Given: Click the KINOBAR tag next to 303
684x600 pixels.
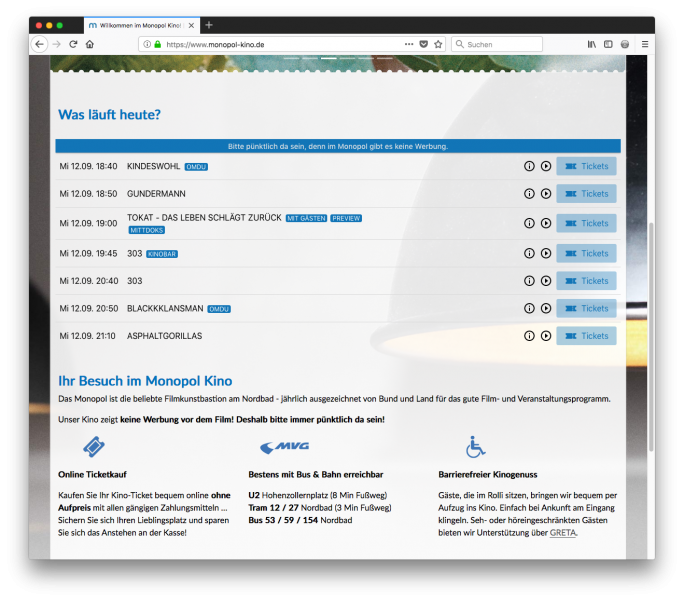Looking at the screenshot, I should [x=162, y=254].
